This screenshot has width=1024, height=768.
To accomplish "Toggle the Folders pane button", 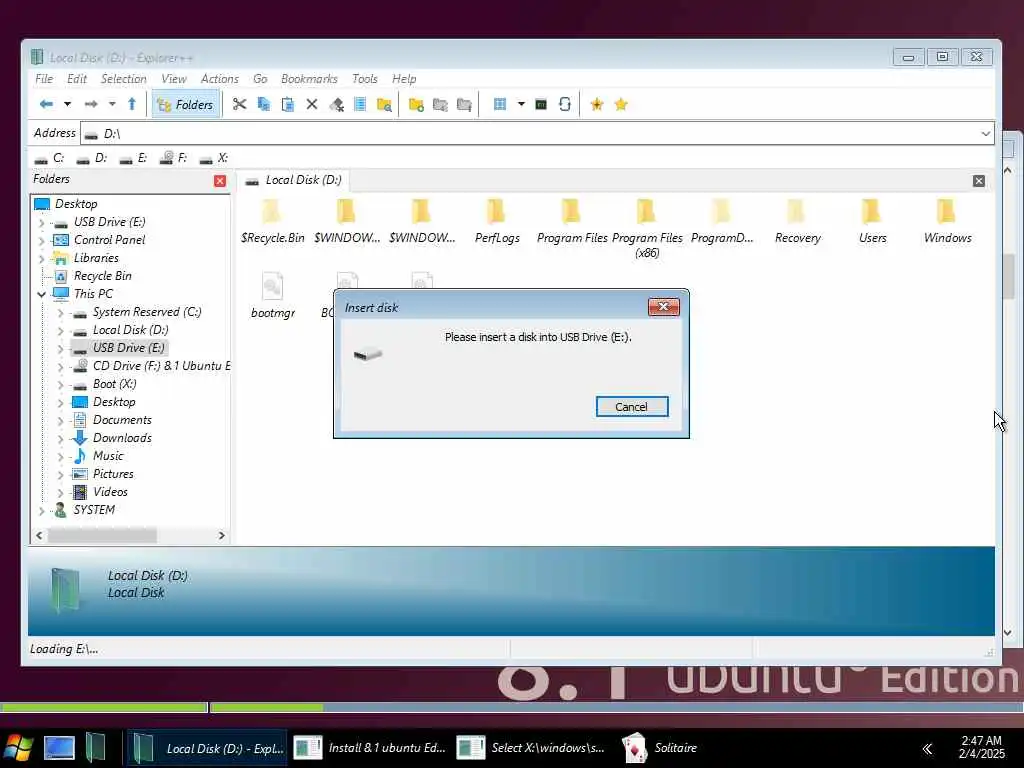I will pyautogui.click(x=185, y=104).
